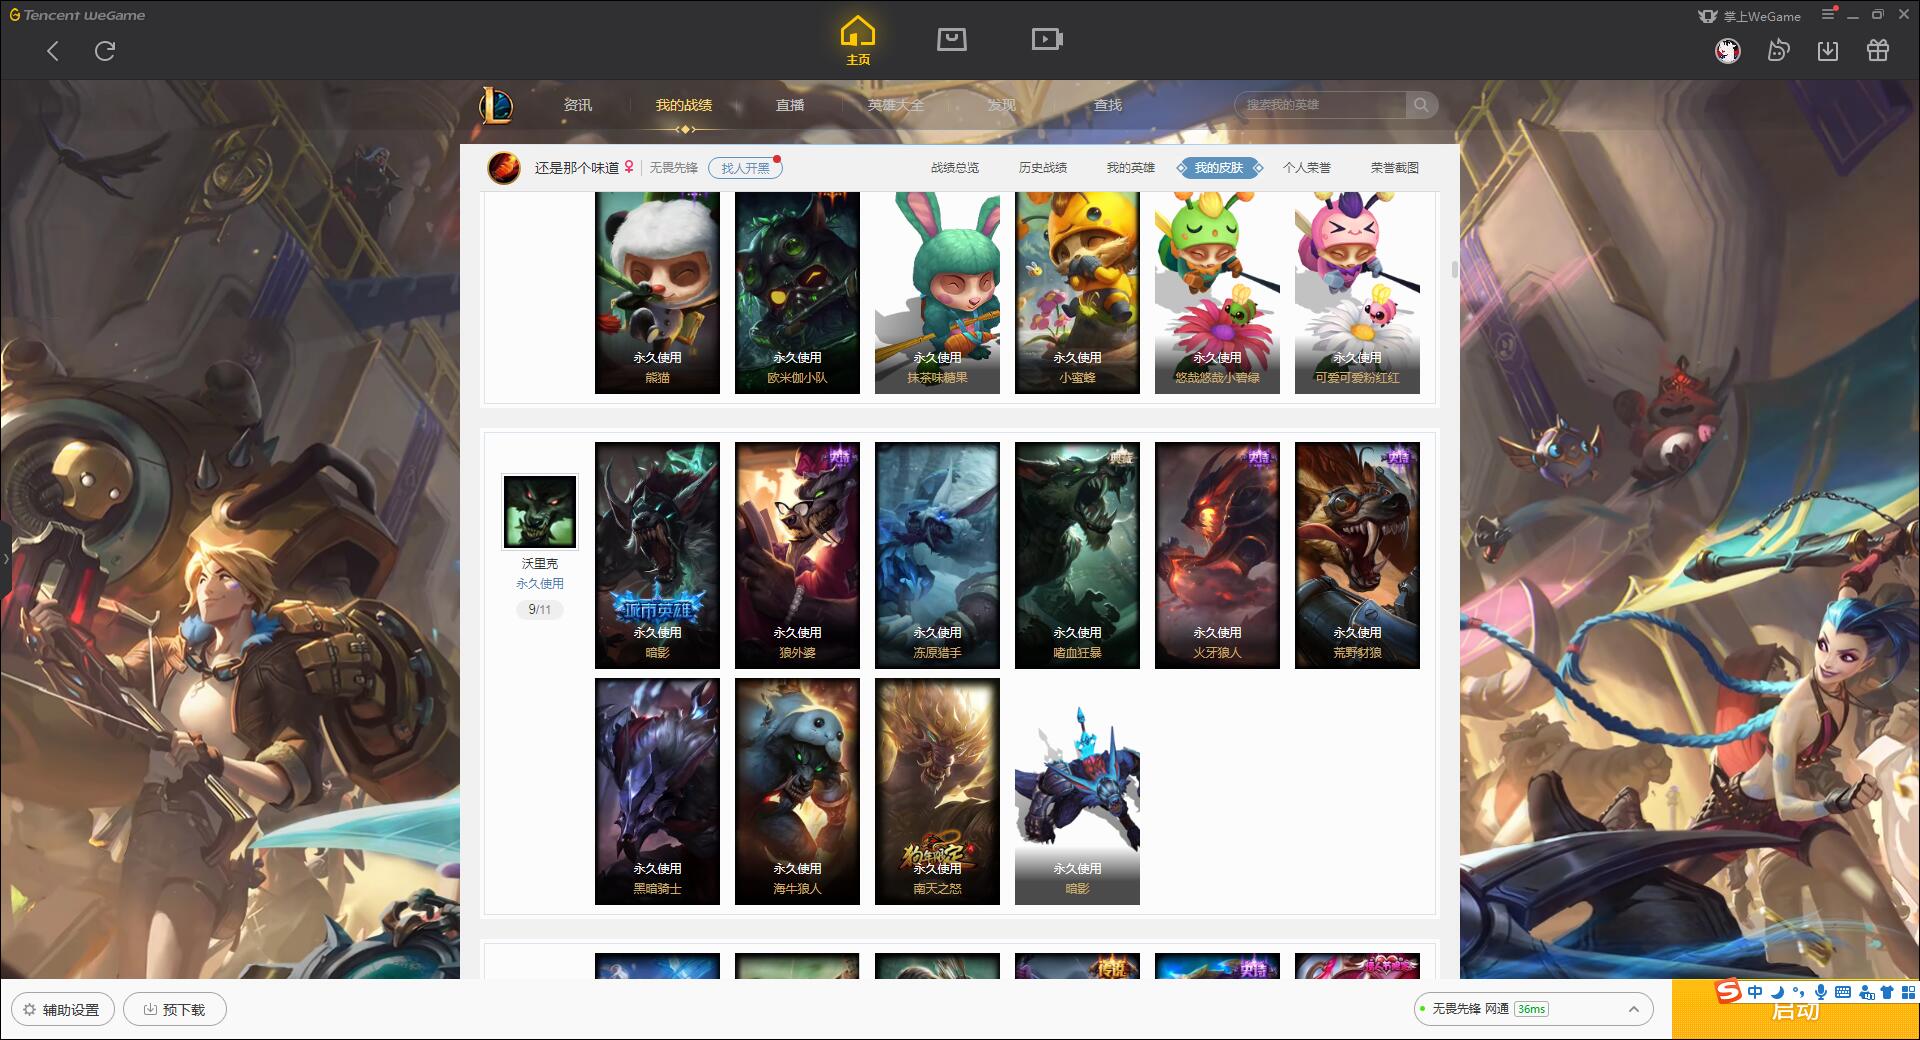Image resolution: width=1920 pixels, height=1040 pixels.
Task: Click Sogou microphone voice input
Action: pos(1821,992)
